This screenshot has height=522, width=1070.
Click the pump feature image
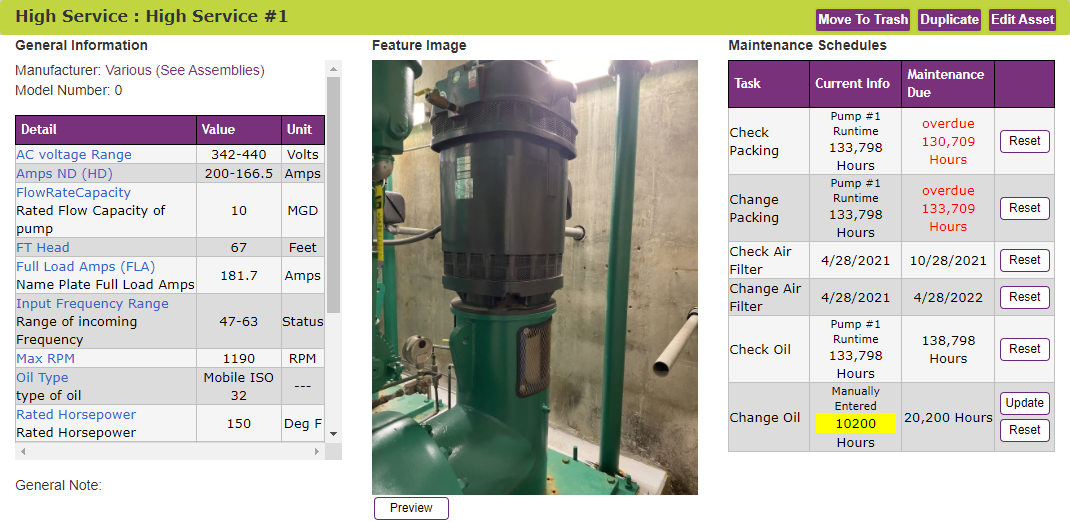[535, 277]
